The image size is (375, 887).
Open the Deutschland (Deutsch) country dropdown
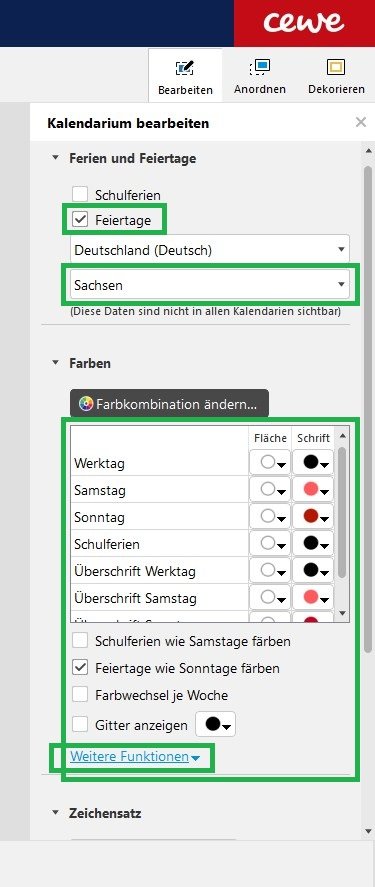point(210,249)
